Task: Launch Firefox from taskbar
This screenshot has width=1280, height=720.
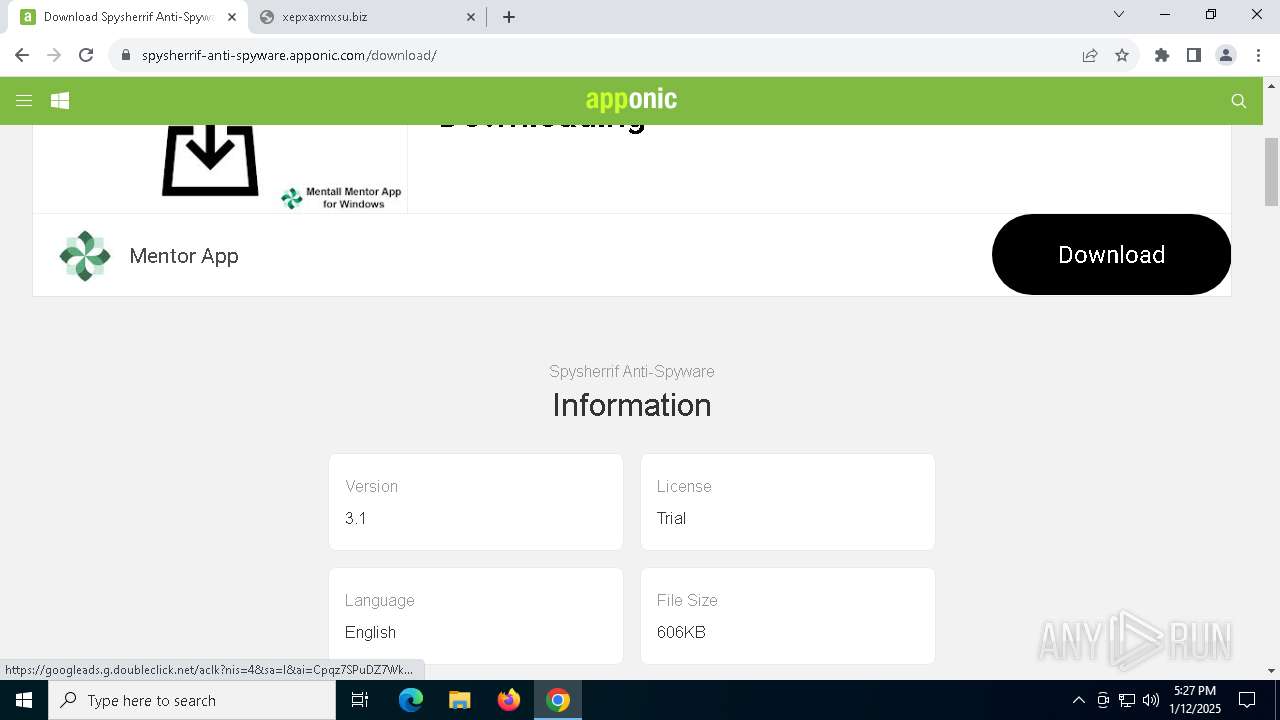Action: [x=509, y=700]
